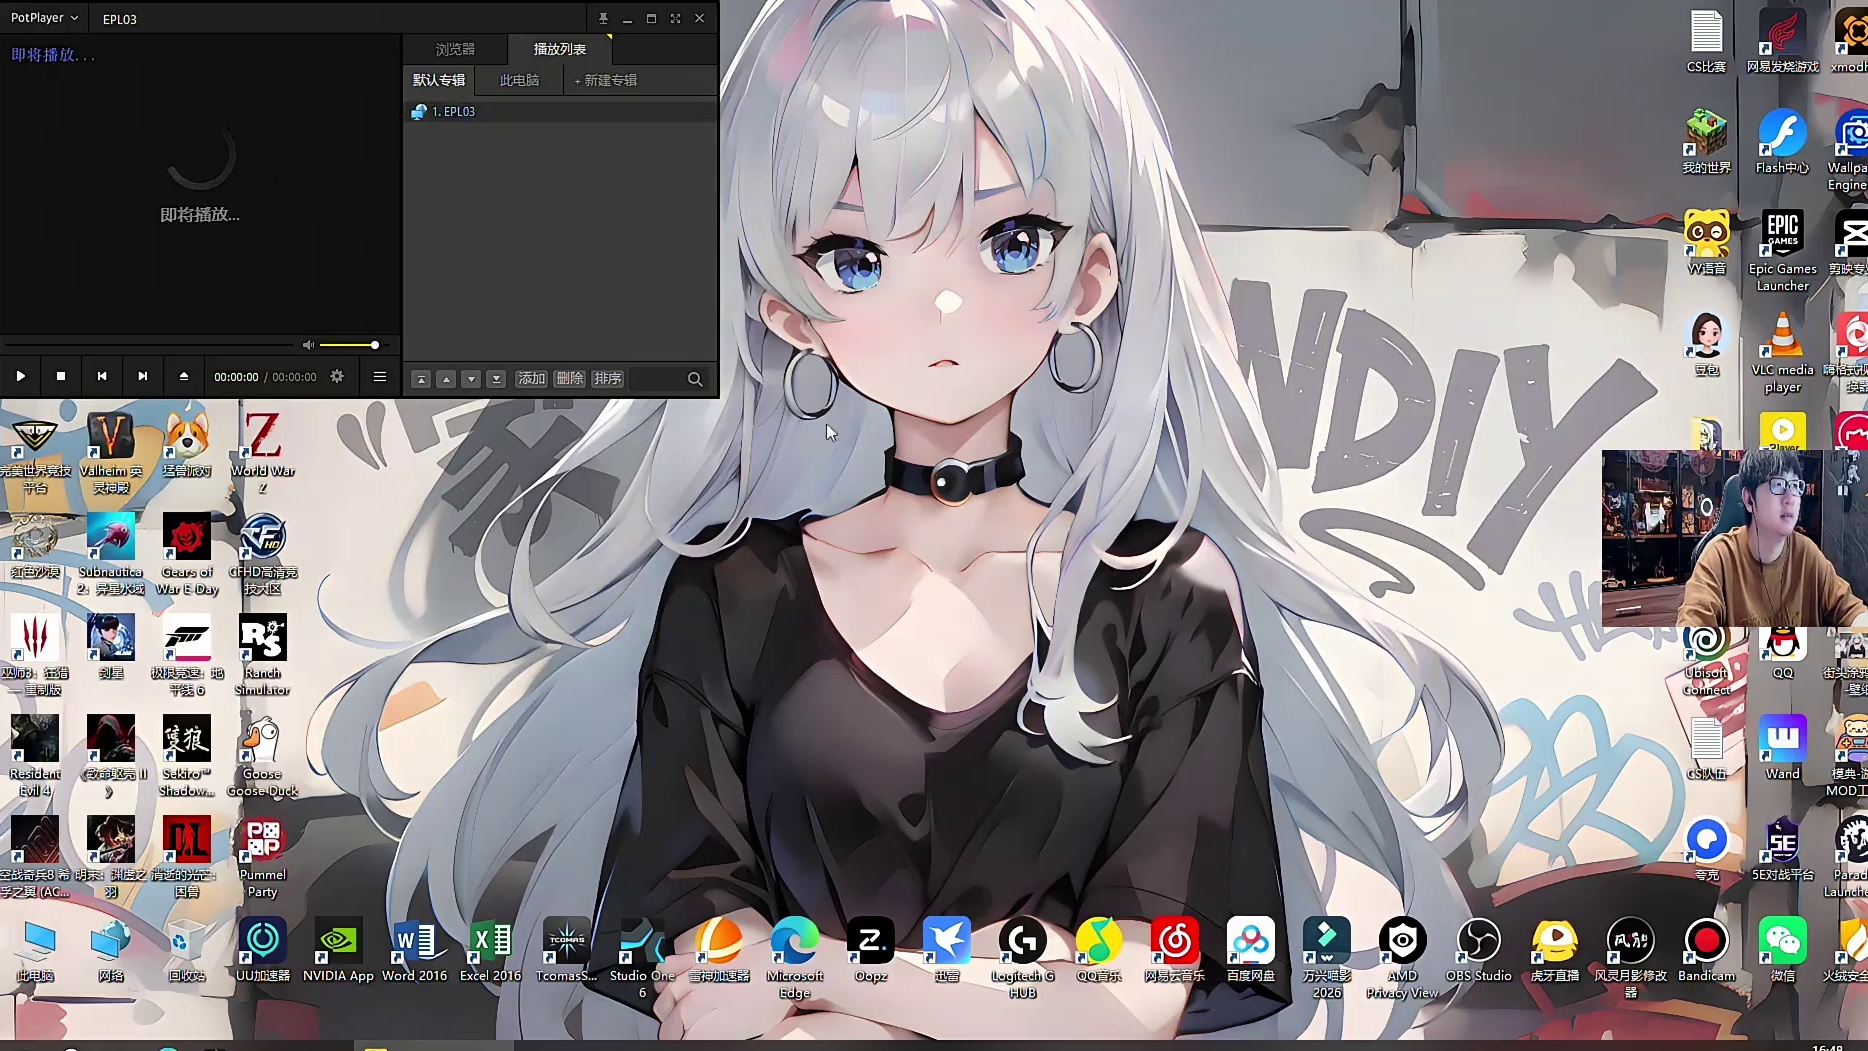This screenshot has height=1051, width=1868.
Task: Open the 我的世界 Minecraft icon
Action: coord(1707,142)
